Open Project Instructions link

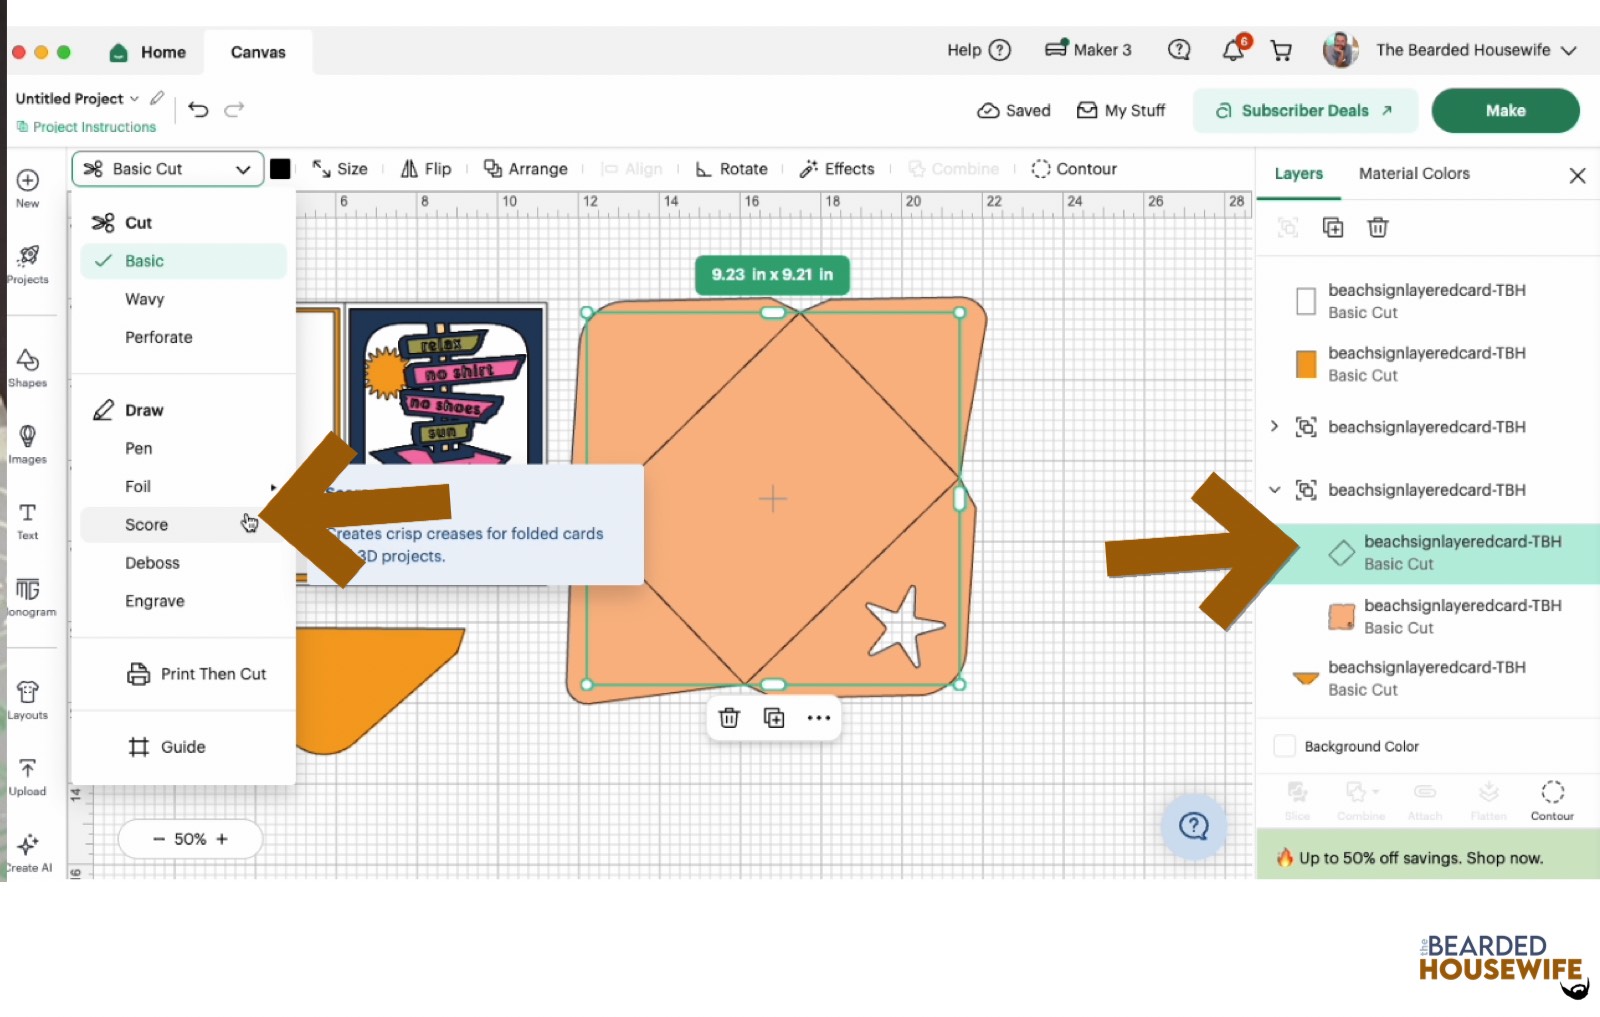coord(86,127)
